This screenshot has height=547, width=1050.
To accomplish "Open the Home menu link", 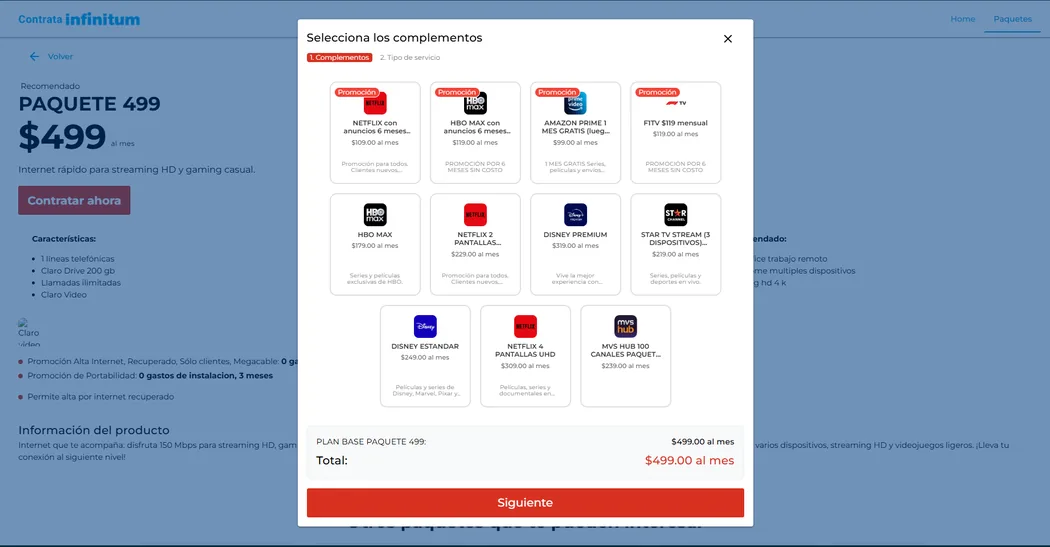I will click(x=963, y=19).
